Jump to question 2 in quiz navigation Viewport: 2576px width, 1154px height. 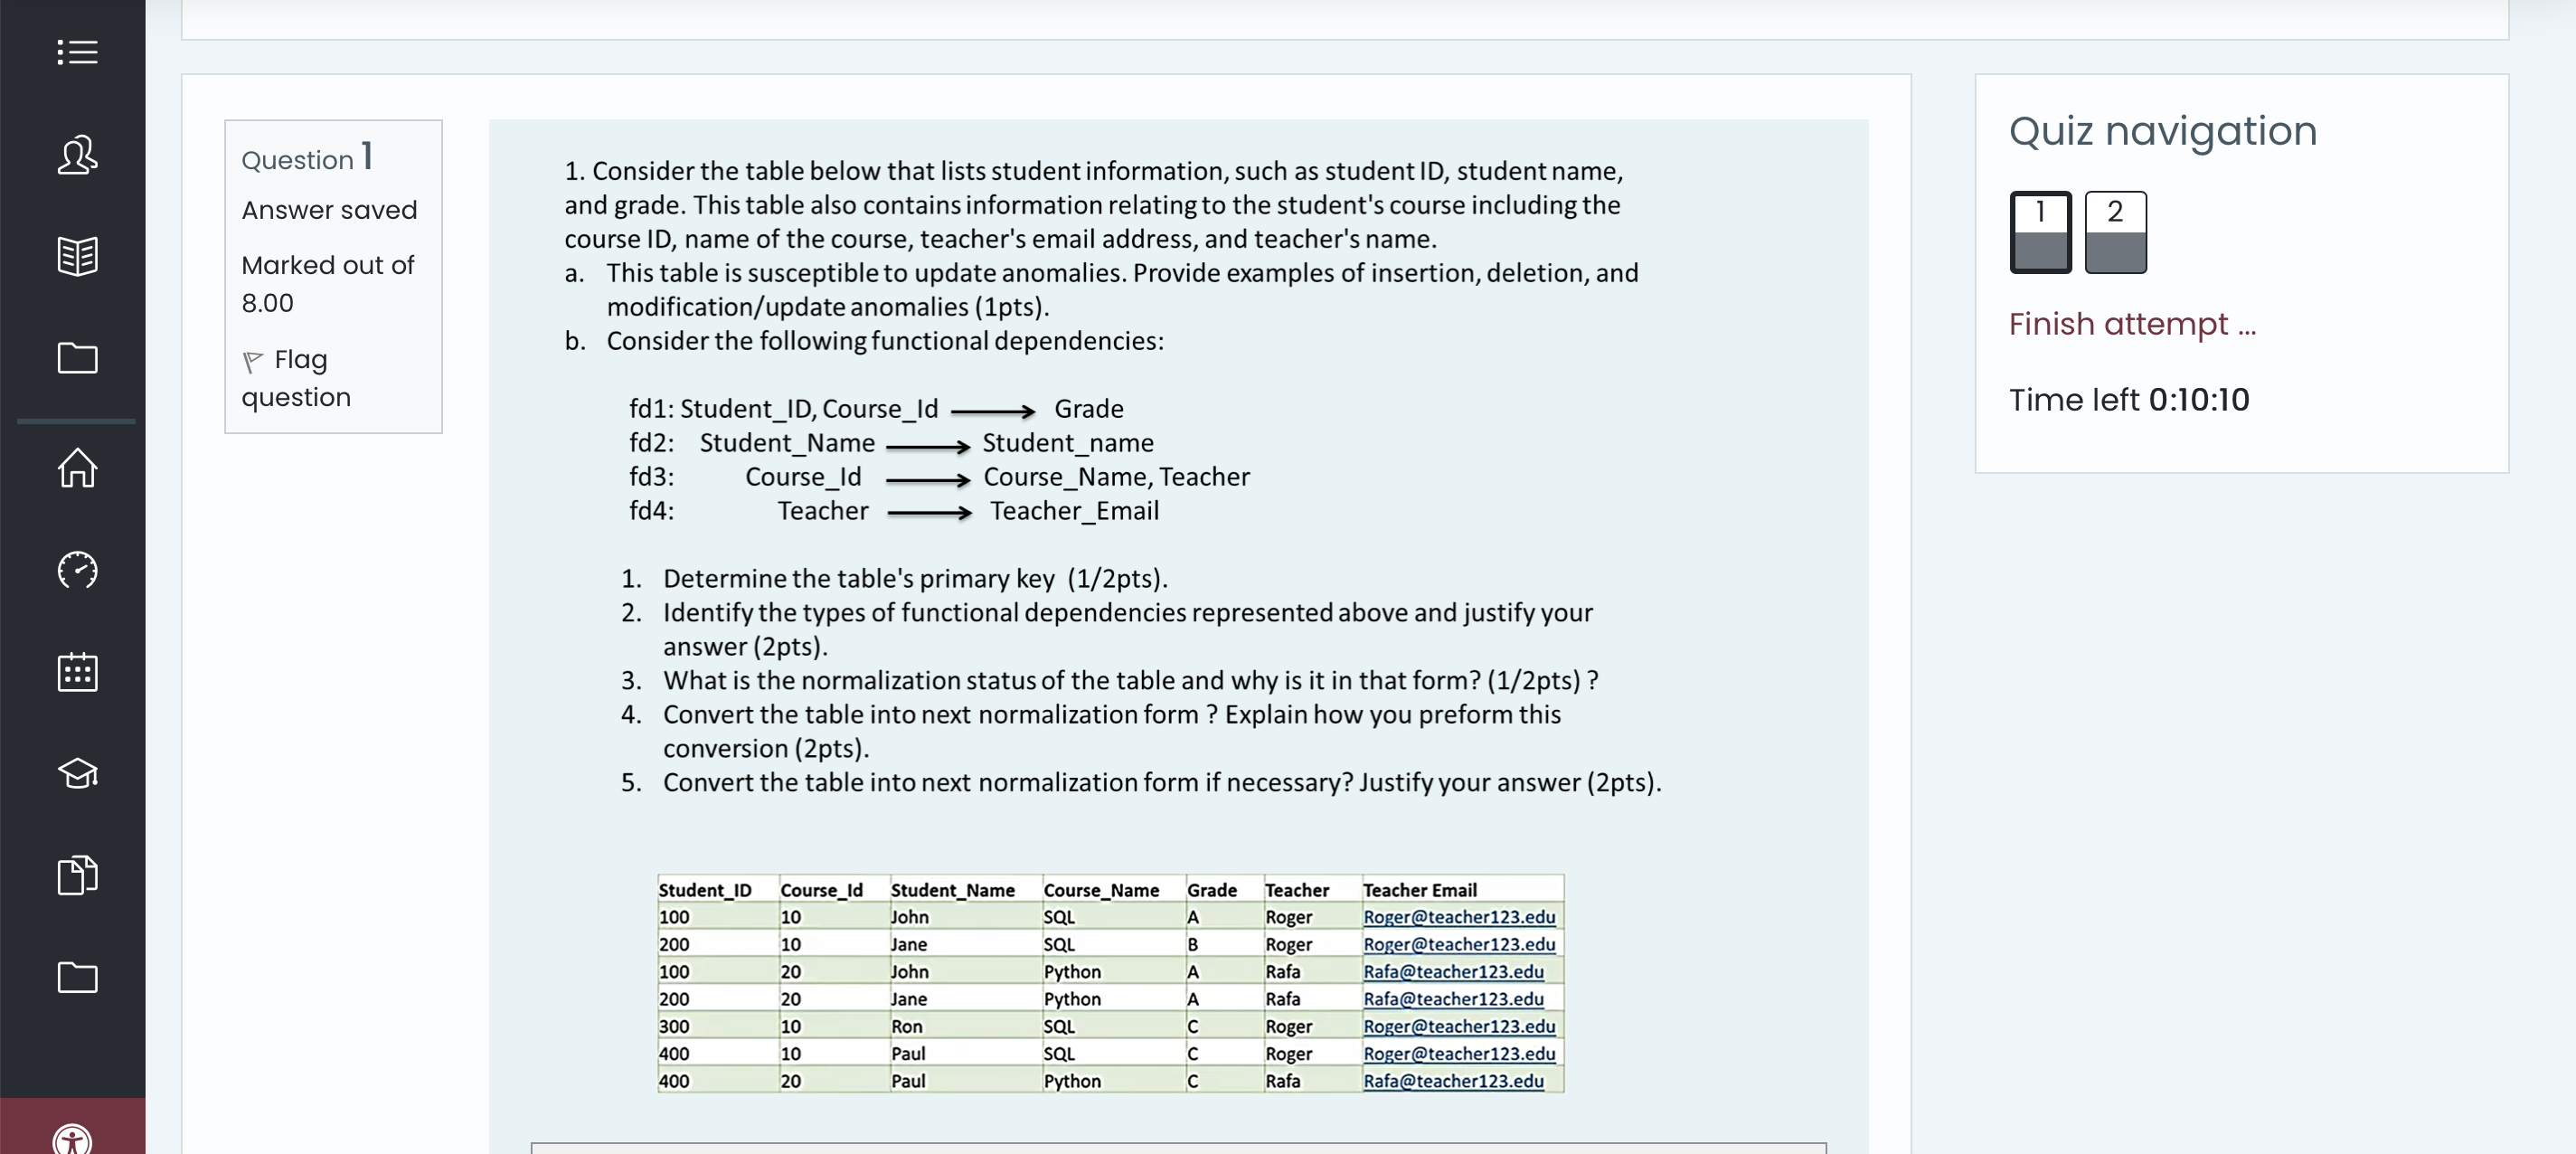[x=2115, y=232]
